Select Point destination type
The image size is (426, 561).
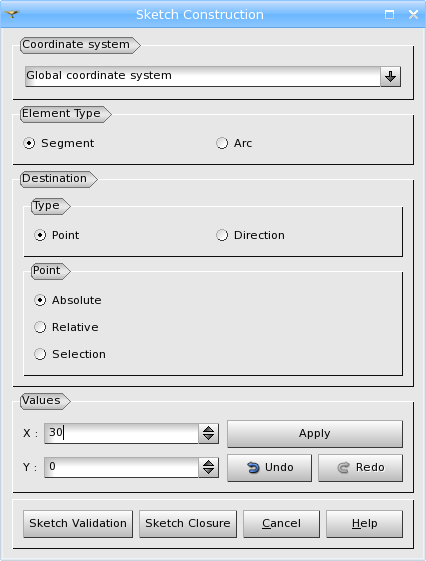click(x=57, y=235)
